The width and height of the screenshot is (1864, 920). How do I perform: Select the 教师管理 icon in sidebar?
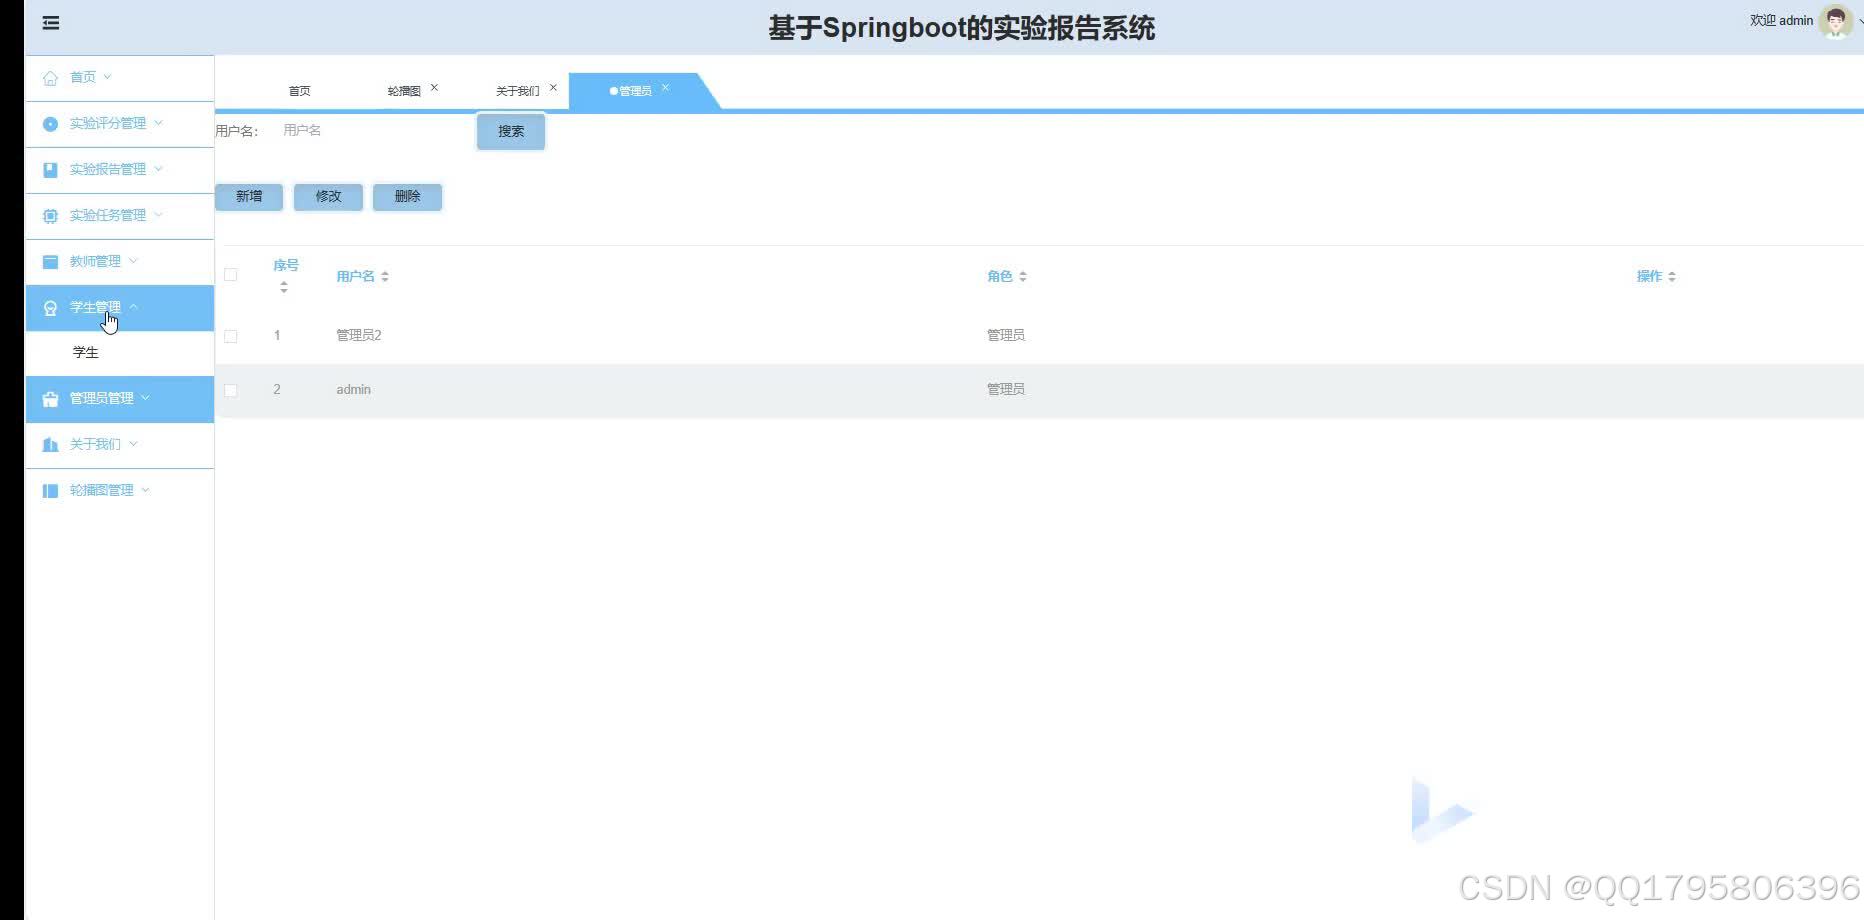point(50,261)
